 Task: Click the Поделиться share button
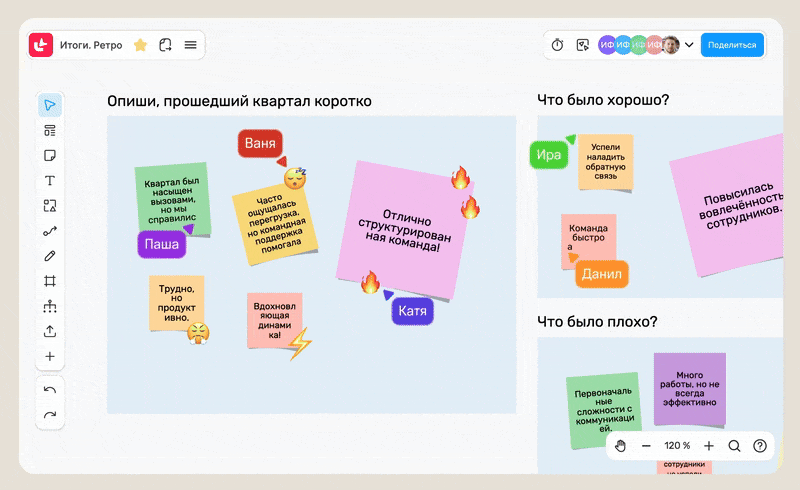[x=732, y=45]
